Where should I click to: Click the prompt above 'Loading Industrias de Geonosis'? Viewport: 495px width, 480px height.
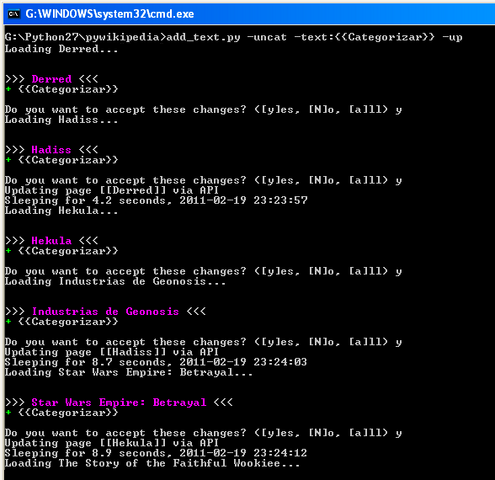[203, 271]
